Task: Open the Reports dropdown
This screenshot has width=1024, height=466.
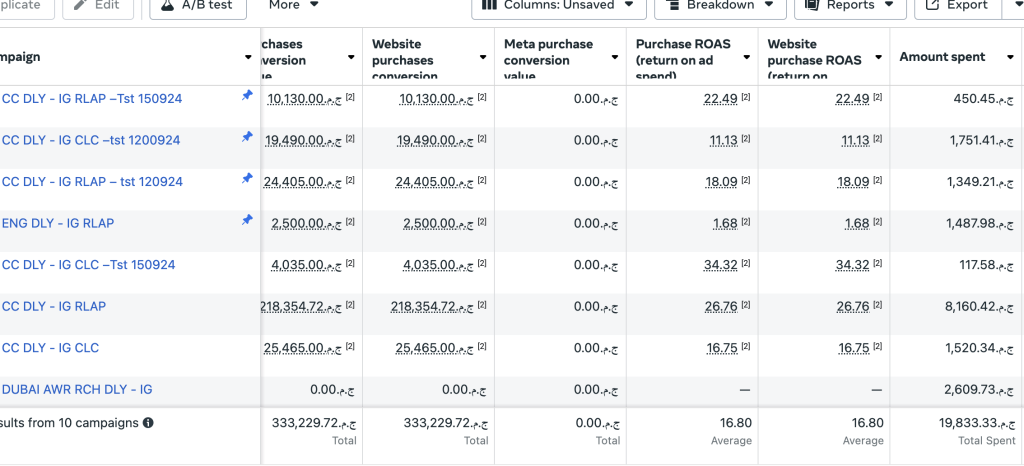Action: tap(849, 5)
